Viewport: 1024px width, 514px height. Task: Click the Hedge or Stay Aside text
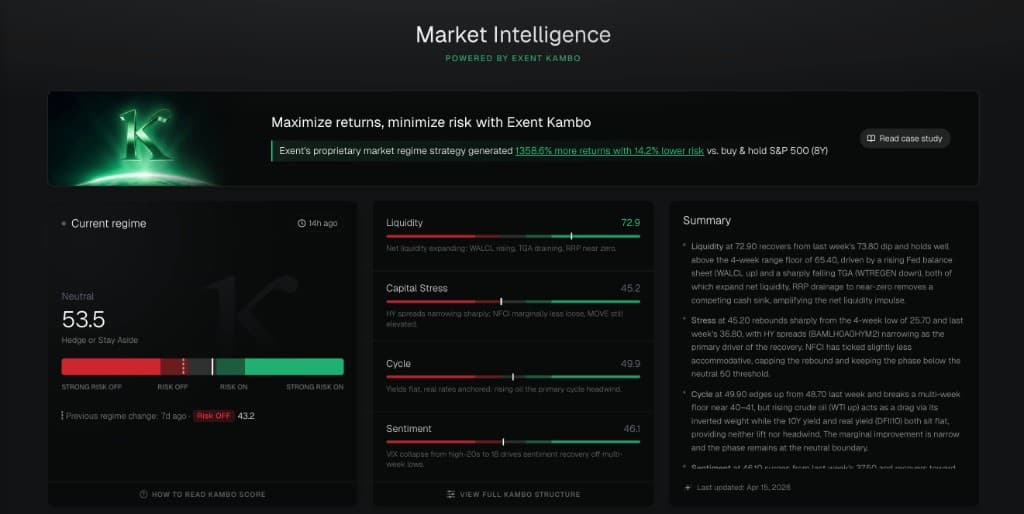point(100,340)
